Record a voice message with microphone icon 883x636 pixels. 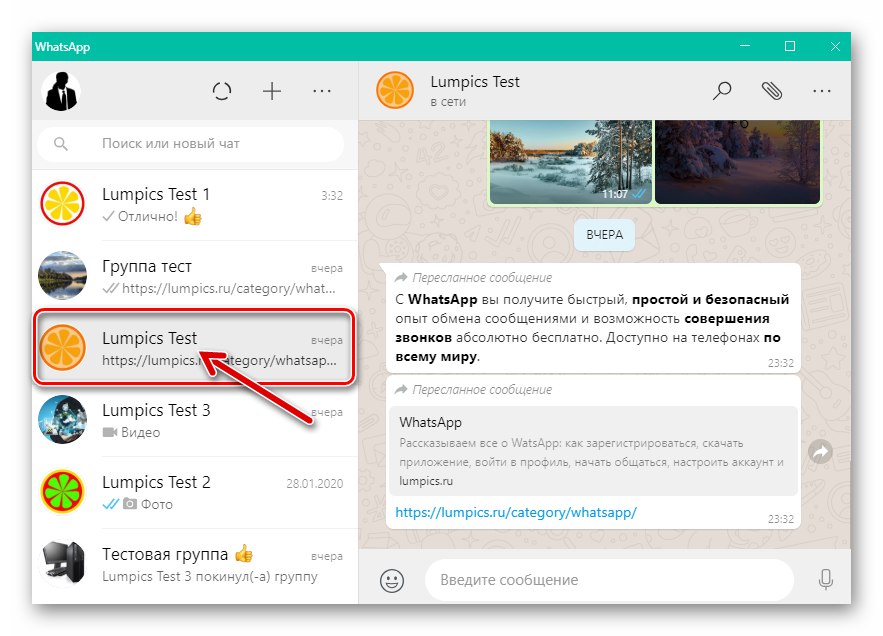coord(826,580)
